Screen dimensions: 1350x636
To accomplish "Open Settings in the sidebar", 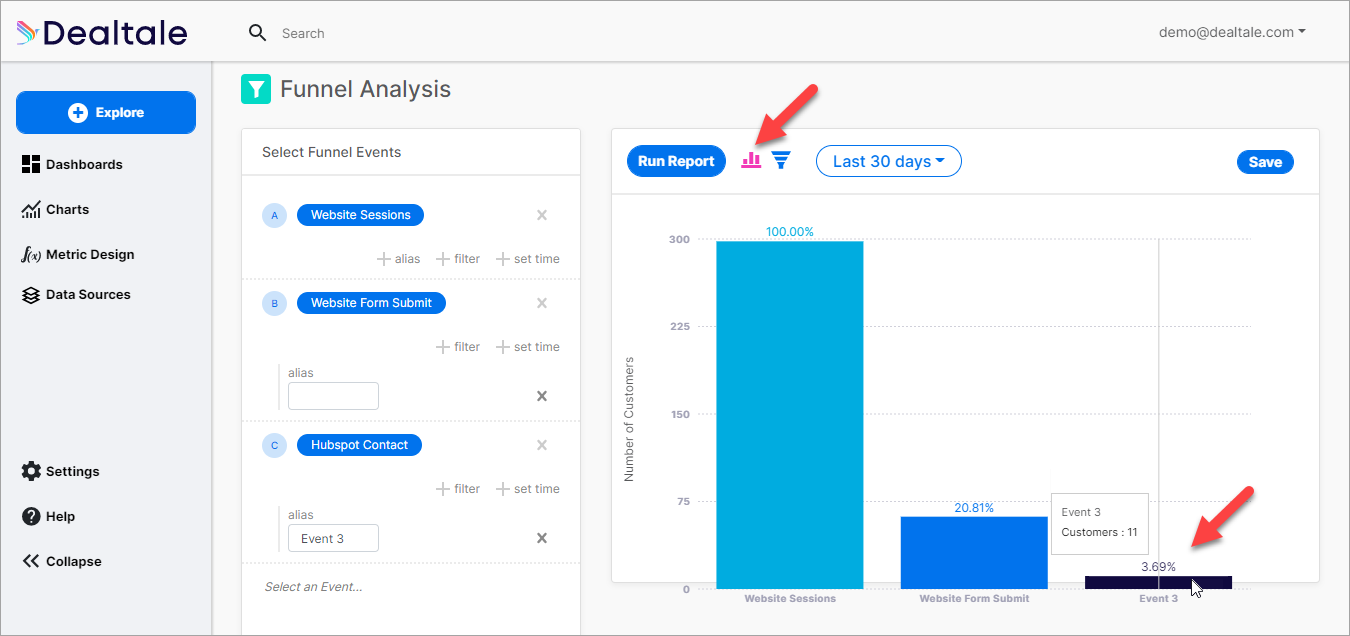I will coord(60,471).
